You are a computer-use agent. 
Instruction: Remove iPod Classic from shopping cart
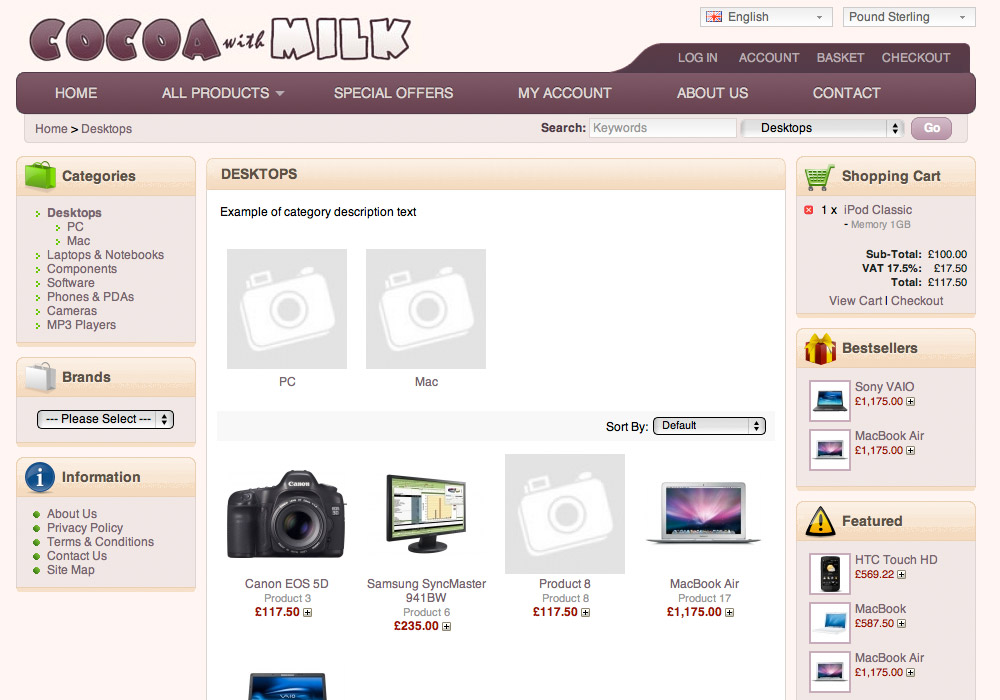click(808, 210)
